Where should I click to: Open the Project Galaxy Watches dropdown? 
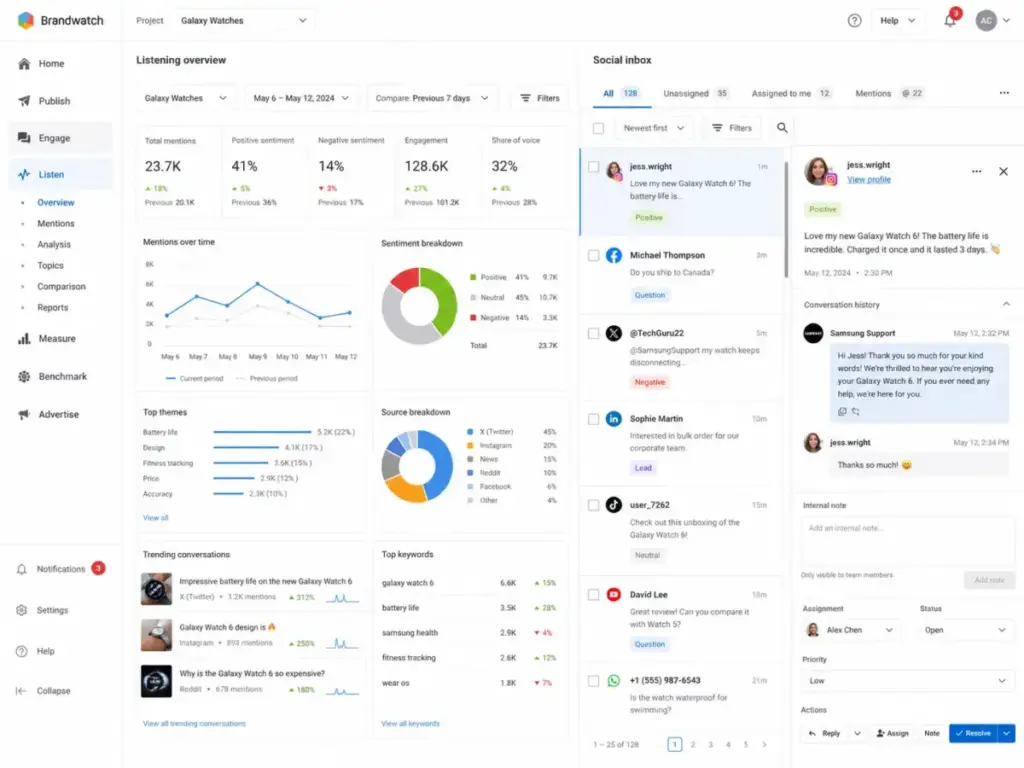click(x=244, y=21)
